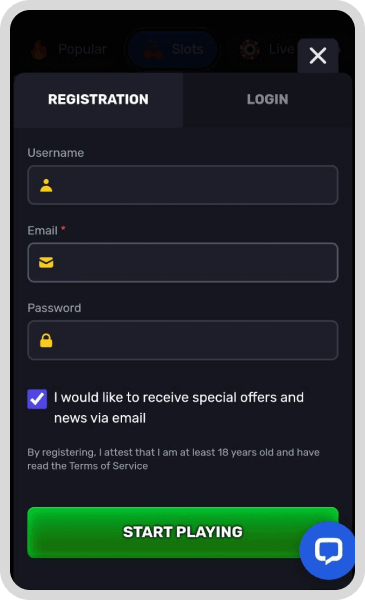This screenshot has width=365, height=600.
Task: Click the Start Playing button
Action: 183,532
